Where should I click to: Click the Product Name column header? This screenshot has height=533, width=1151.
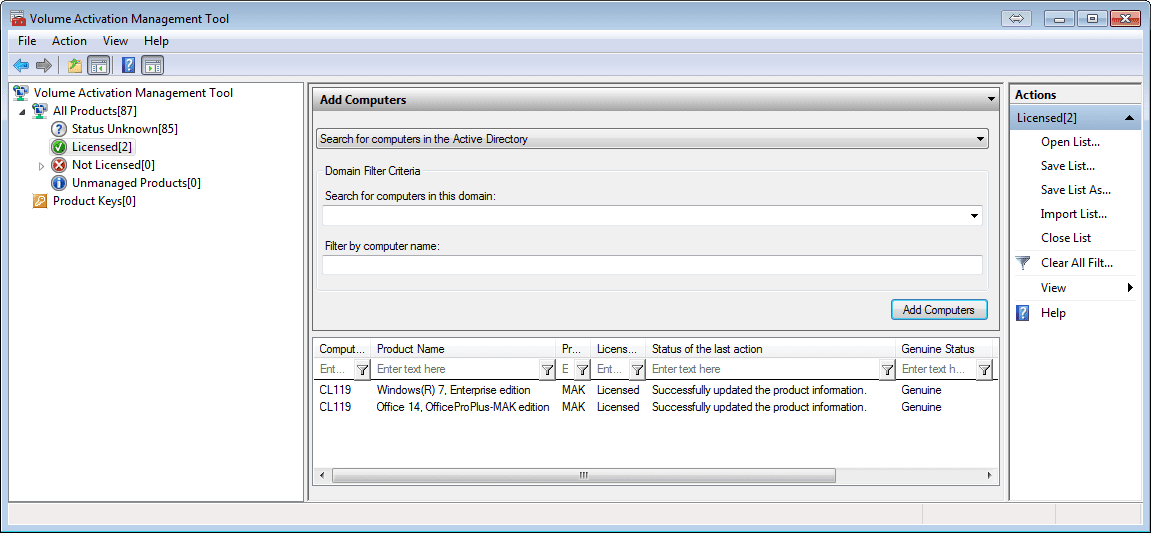[x=465, y=349]
